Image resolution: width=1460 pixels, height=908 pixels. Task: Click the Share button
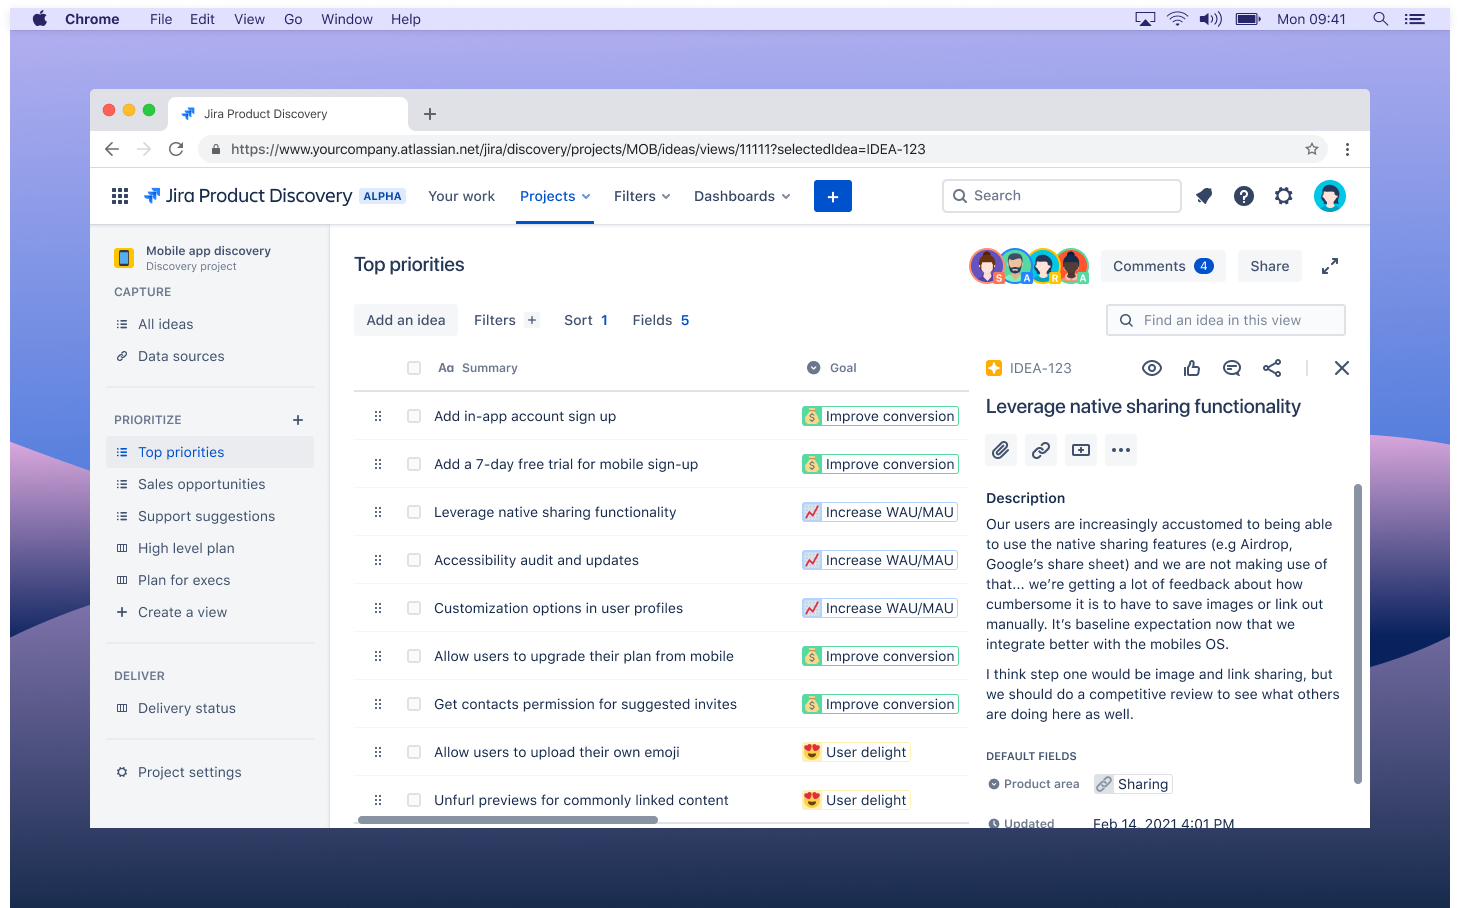click(x=1270, y=266)
